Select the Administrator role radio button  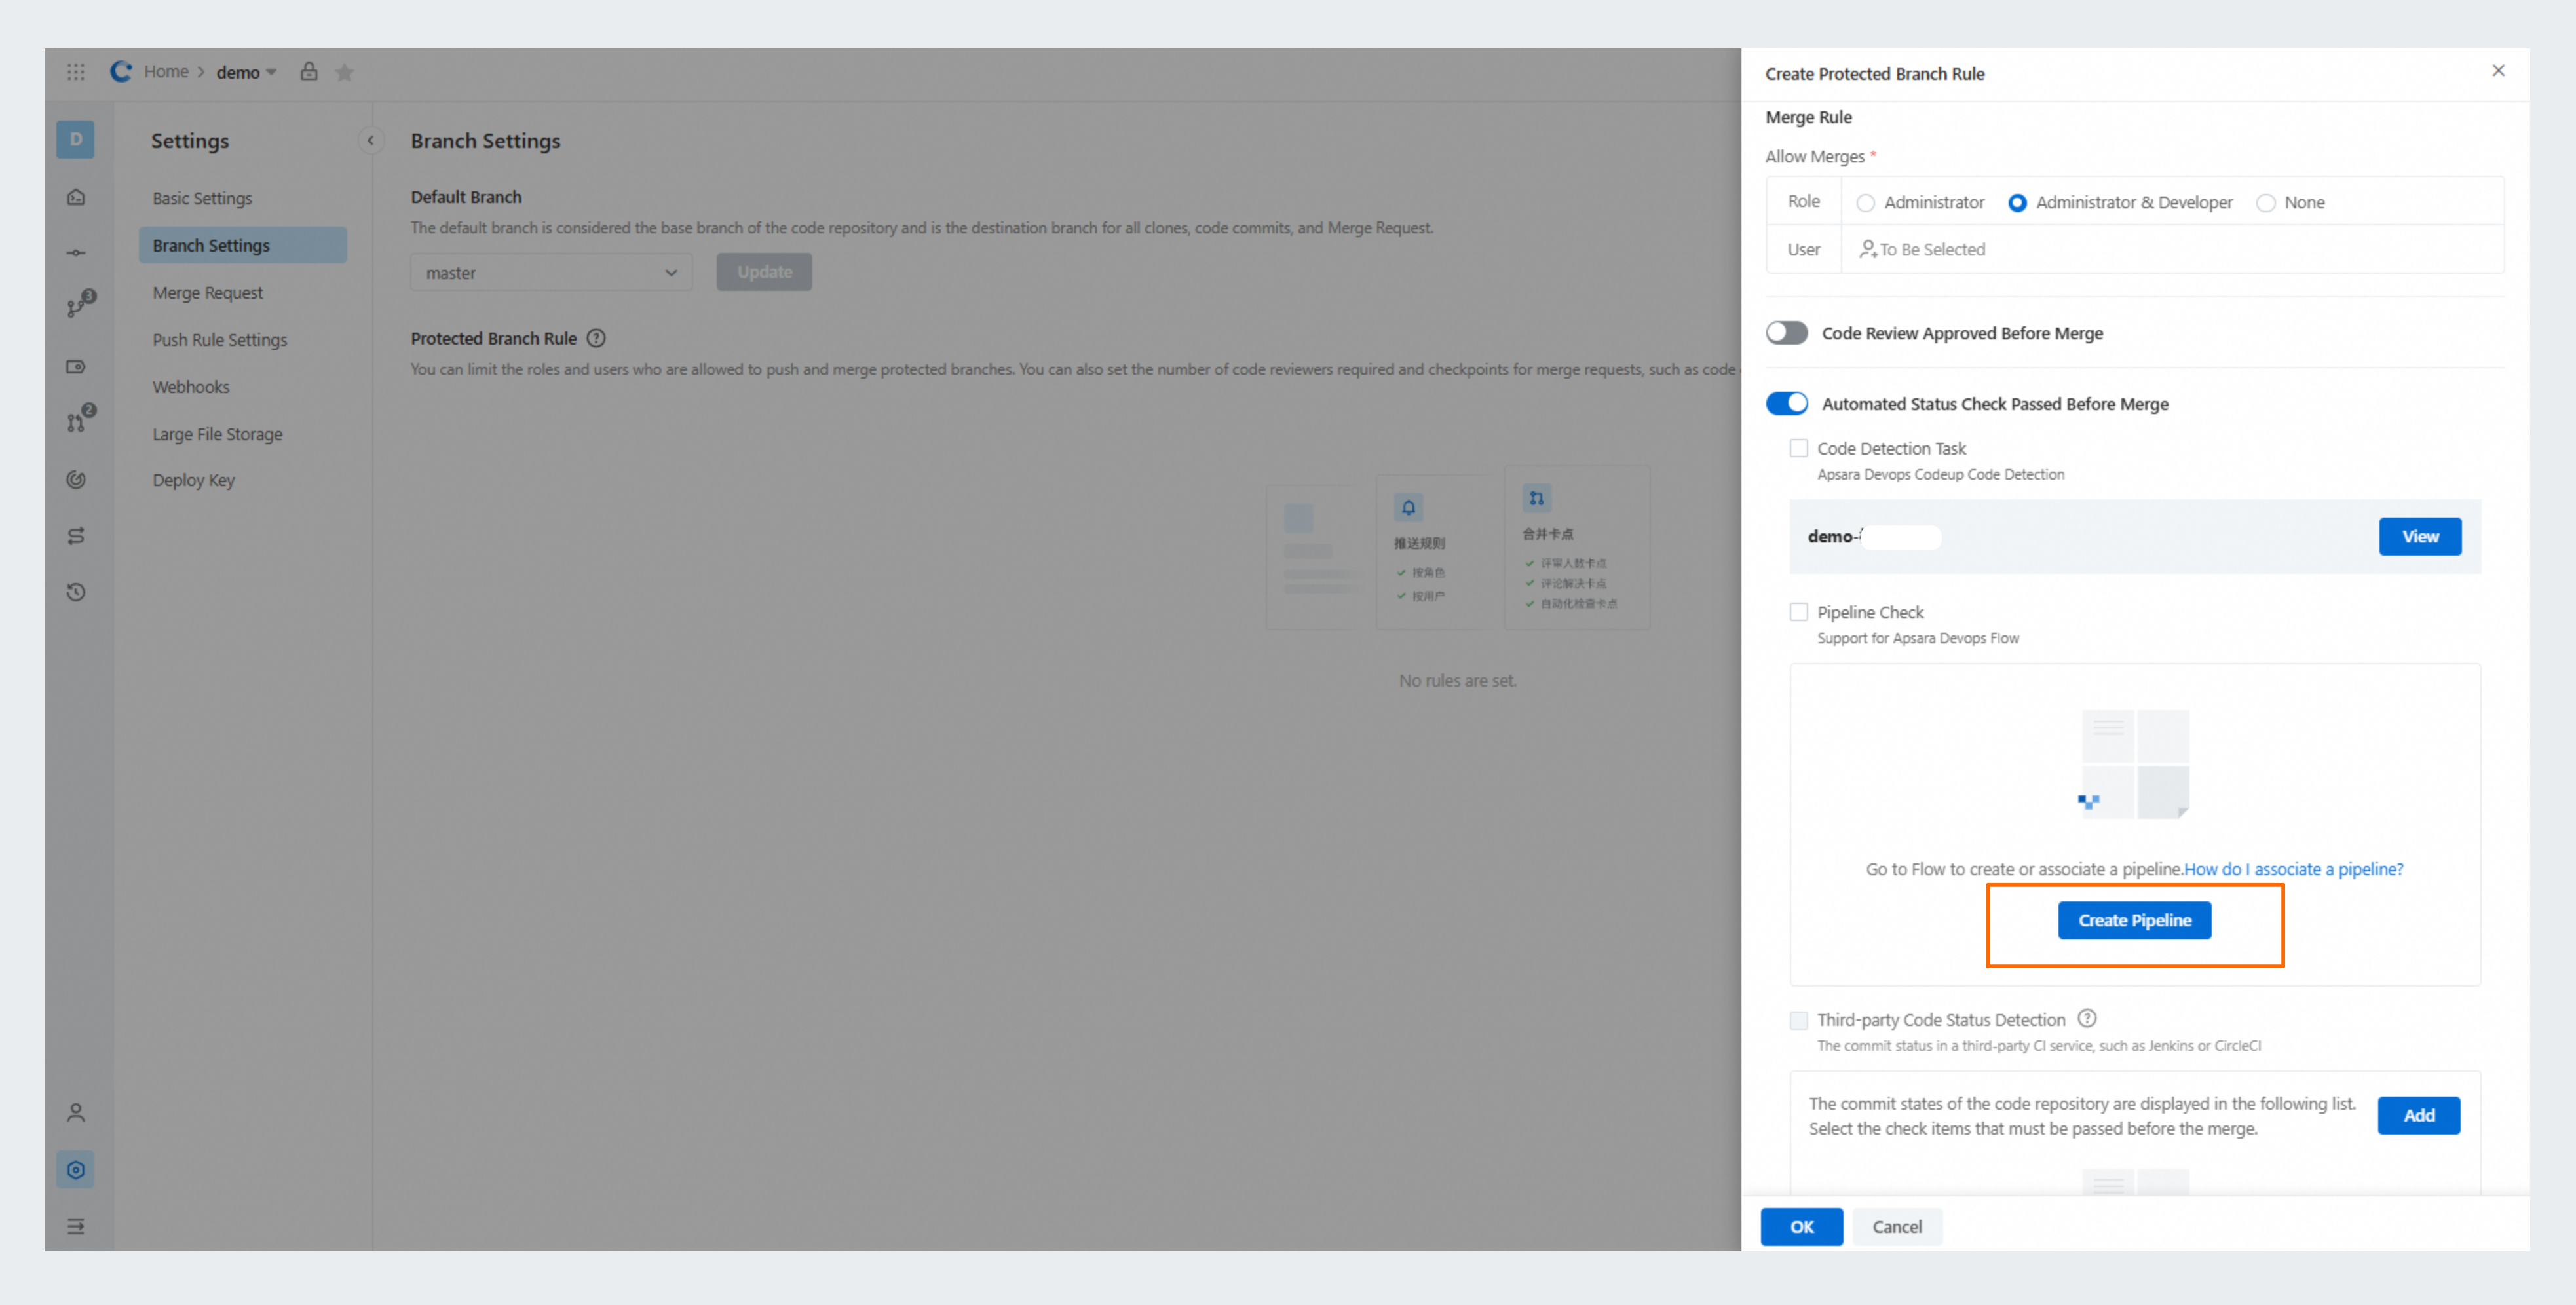pos(1866,202)
